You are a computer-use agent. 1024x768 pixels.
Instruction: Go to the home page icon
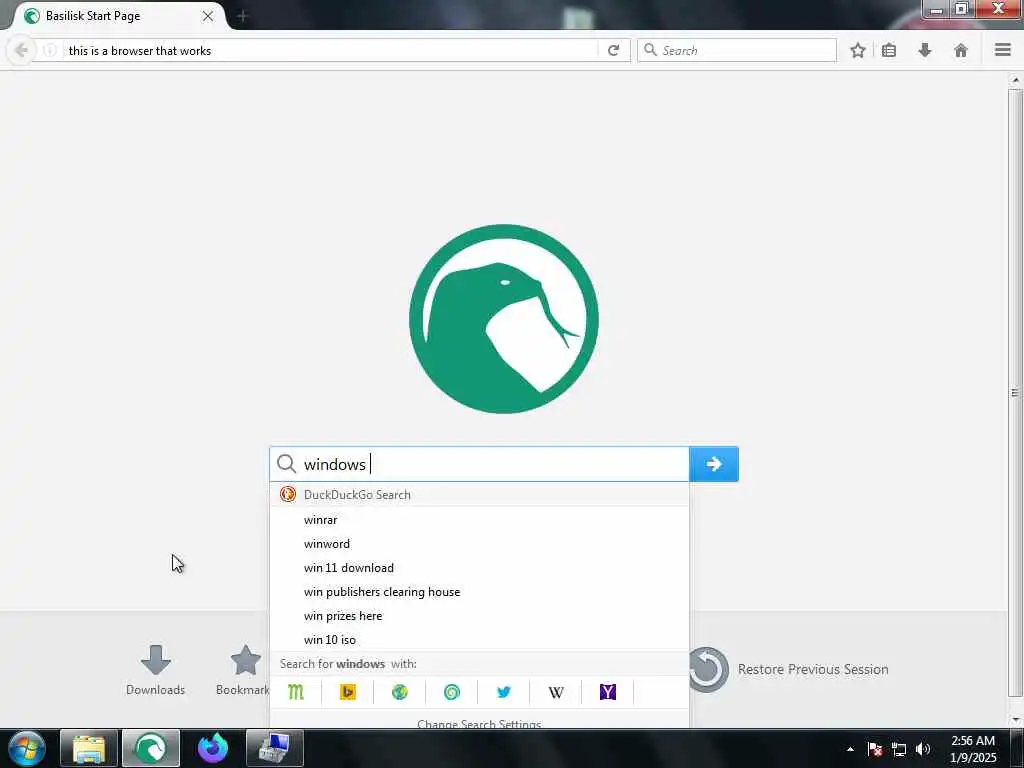[961, 50]
